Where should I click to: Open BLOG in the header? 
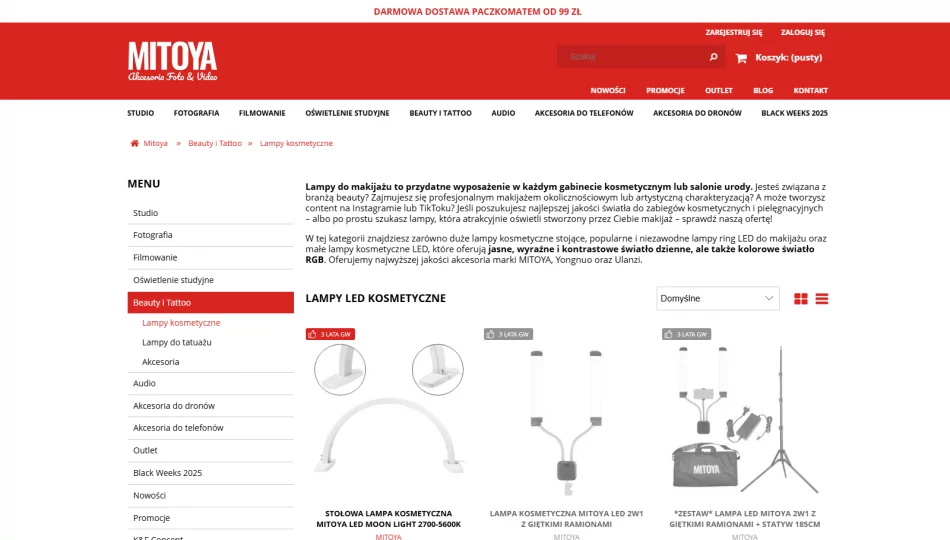(x=763, y=90)
